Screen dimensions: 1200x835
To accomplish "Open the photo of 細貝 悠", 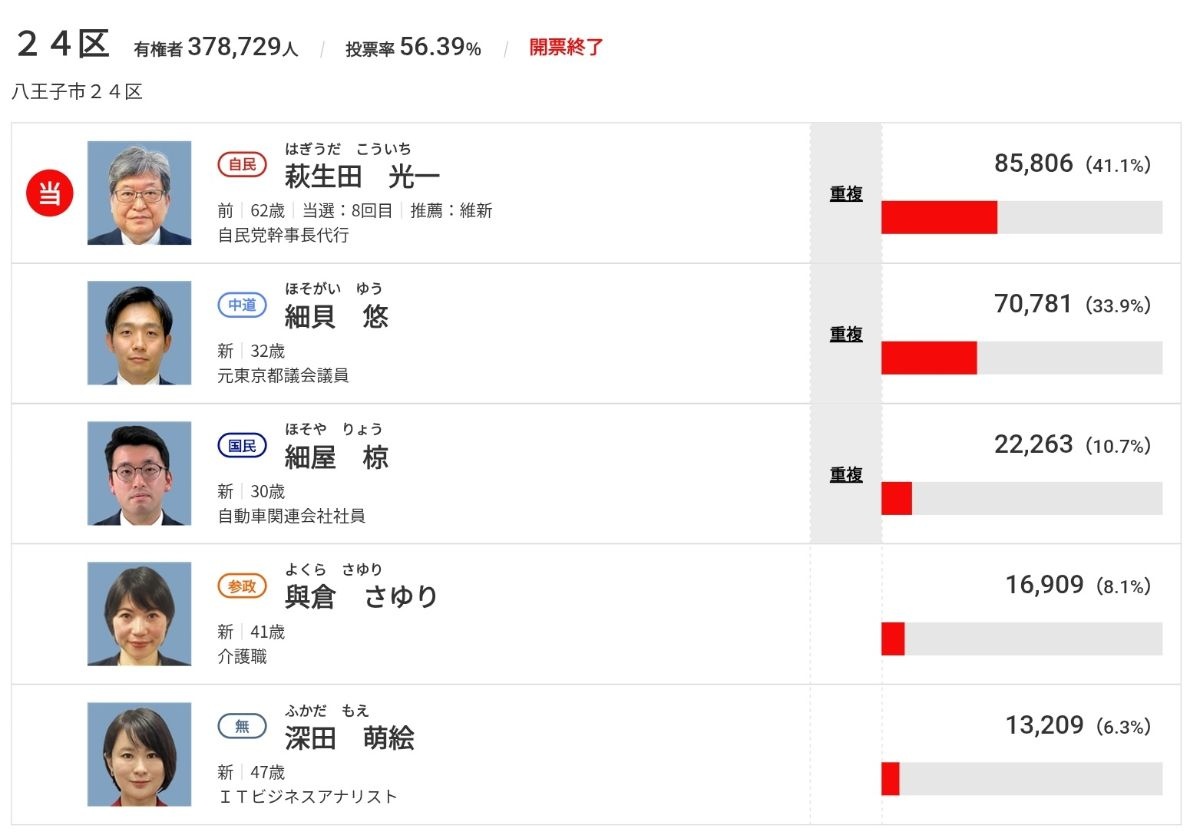I will (139, 333).
